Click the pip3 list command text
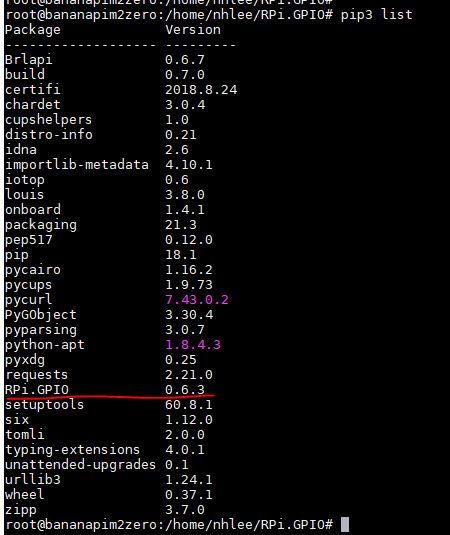The height and width of the screenshot is (535, 450). 376,15
